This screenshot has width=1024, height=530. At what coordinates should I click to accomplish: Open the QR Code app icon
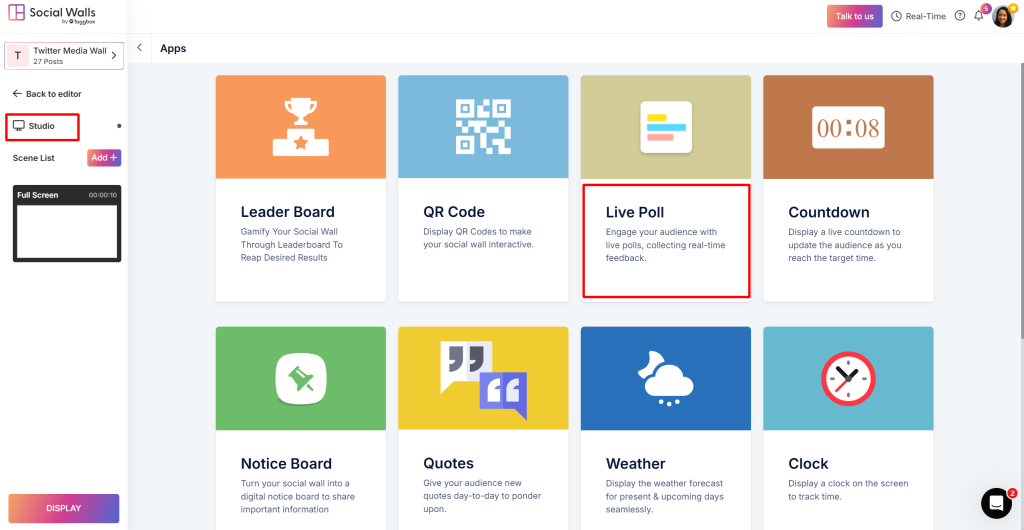coord(483,127)
